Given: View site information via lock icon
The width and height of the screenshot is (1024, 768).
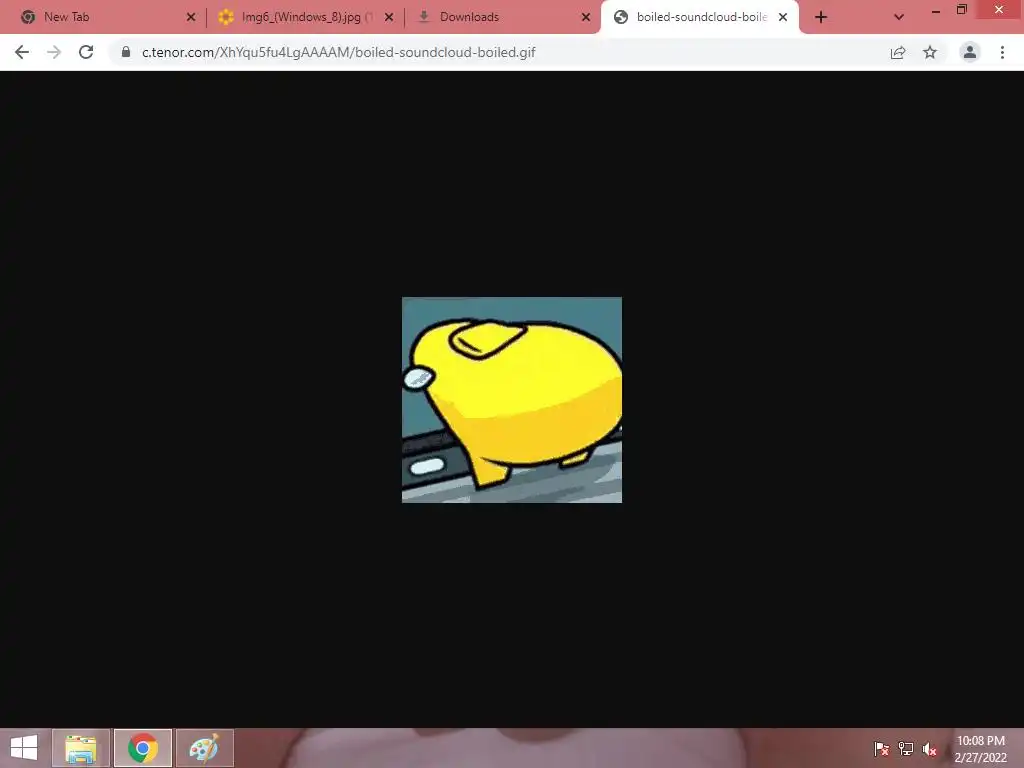Looking at the screenshot, I should tap(126, 52).
